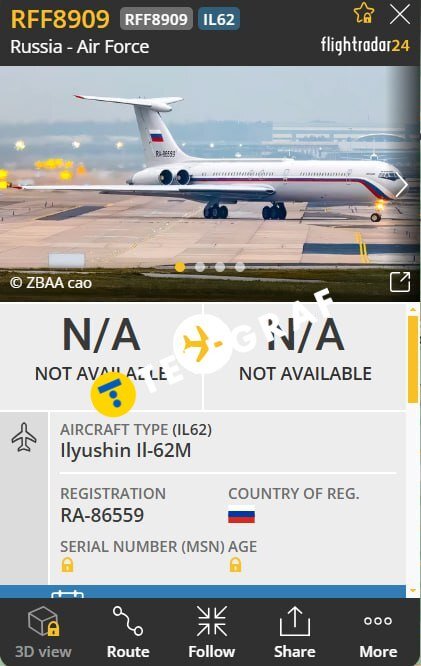The height and width of the screenshot is (666, 421).
Task: Click the RFF8909 callsign badge
Action: coord(156,19)
